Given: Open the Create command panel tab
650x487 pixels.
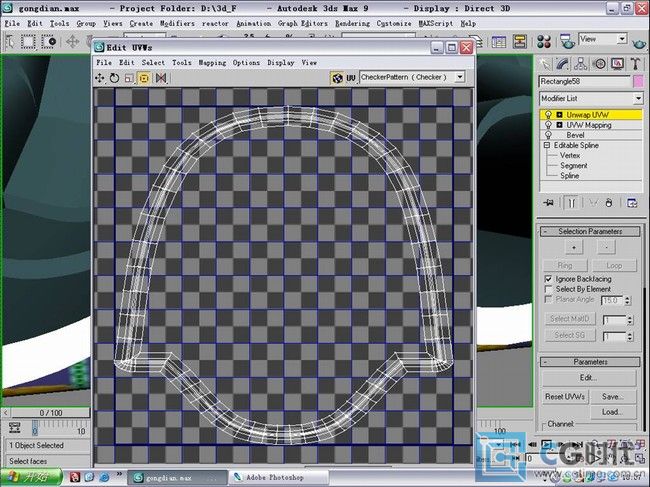Looking at the screenshot, I should pyautogui.click(x=545, y=64).
